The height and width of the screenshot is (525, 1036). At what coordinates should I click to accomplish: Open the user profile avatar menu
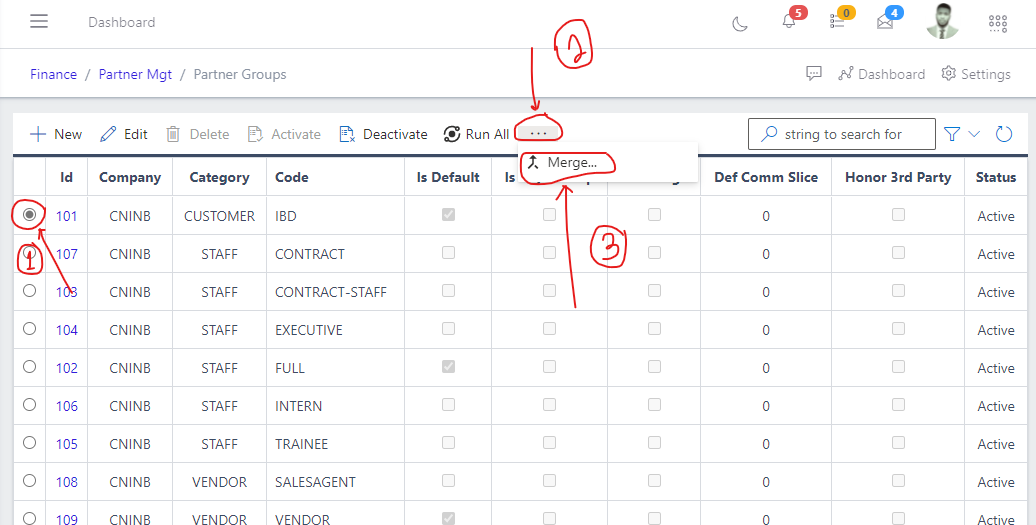coord(941,22)
